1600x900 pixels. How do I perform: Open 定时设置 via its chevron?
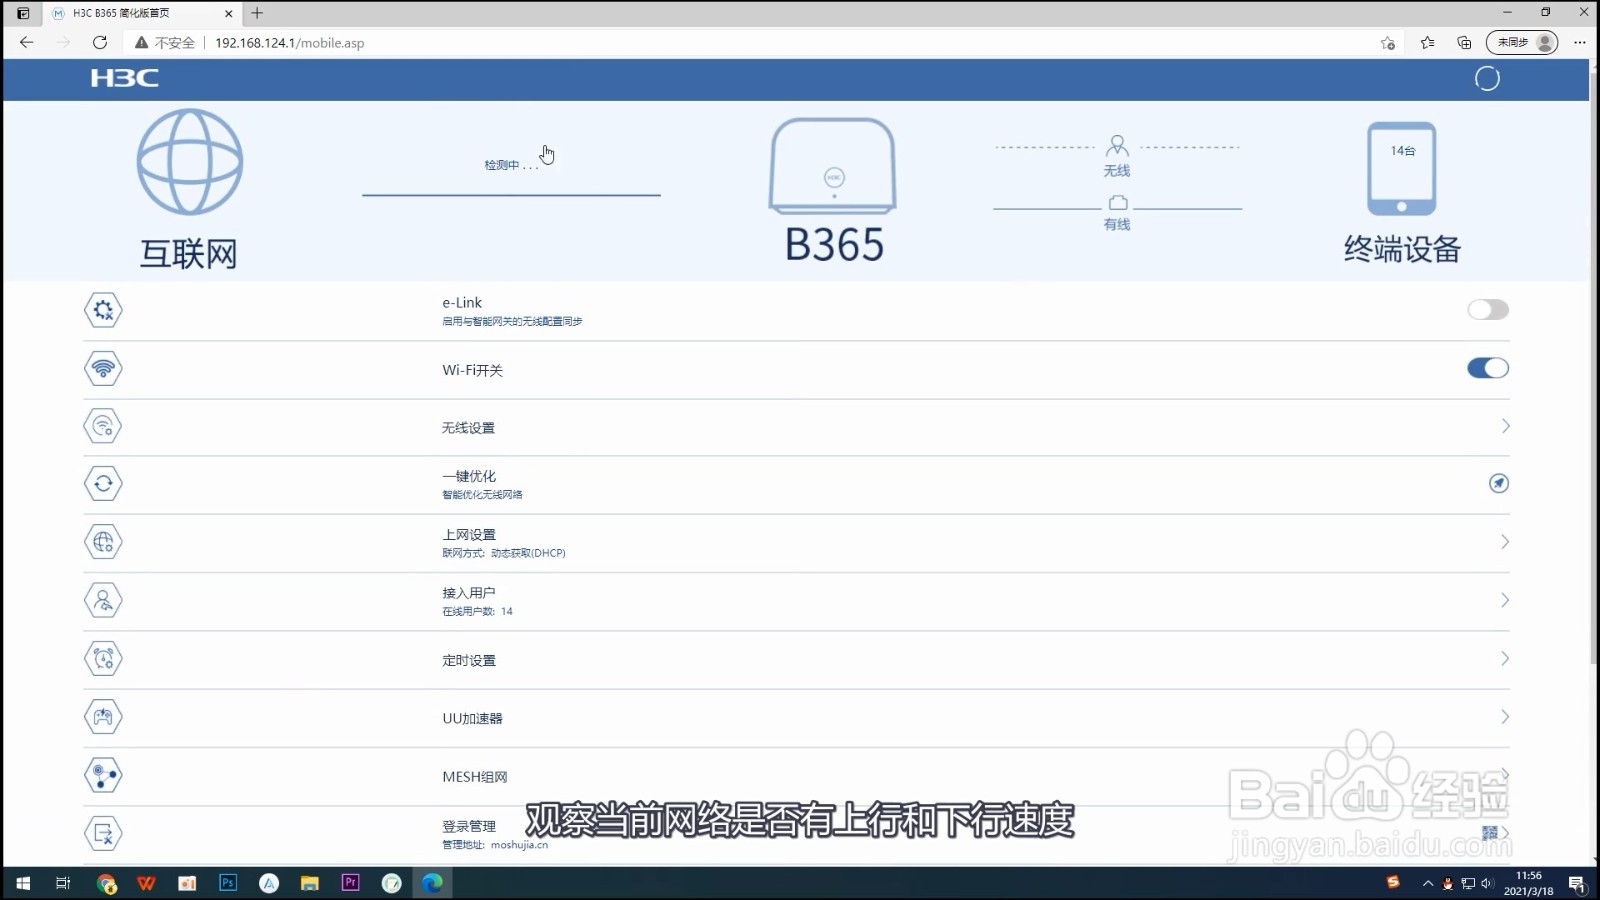pyautogui.click(x=1505, y=658)
